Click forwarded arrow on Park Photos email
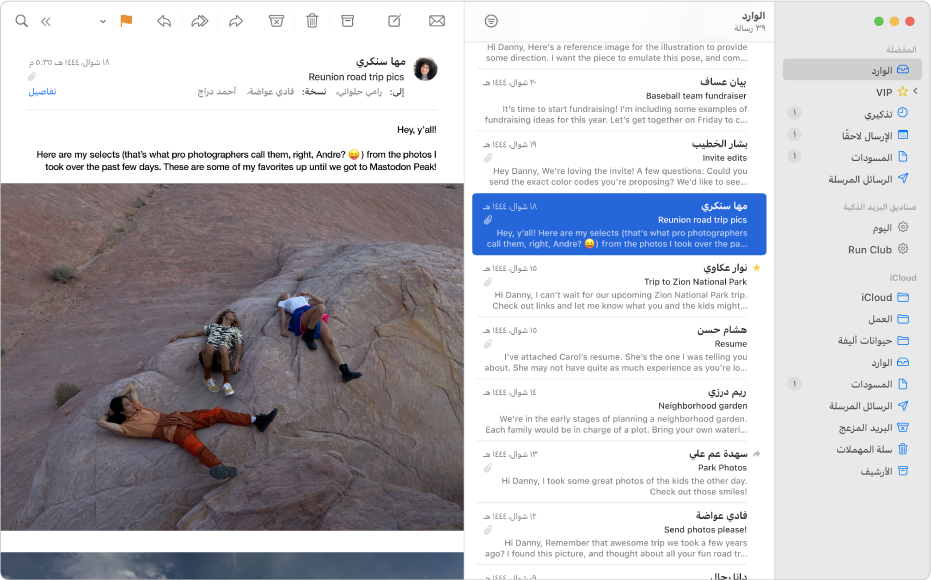931x580 pixels. [x=756, y=454]
